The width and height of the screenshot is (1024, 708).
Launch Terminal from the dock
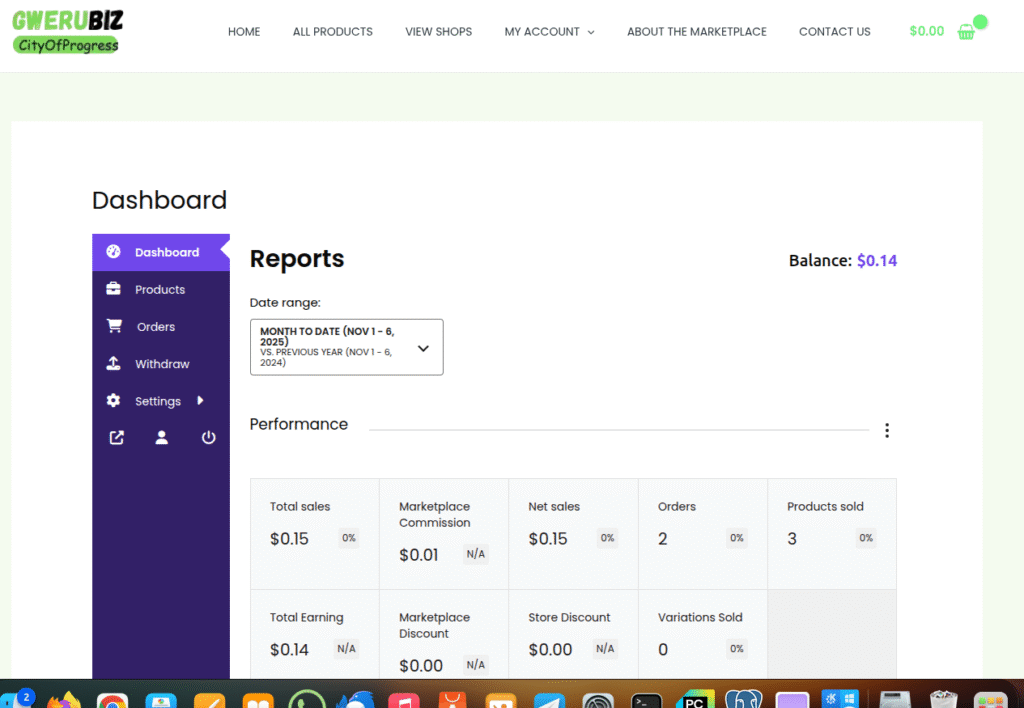[646, 699]
